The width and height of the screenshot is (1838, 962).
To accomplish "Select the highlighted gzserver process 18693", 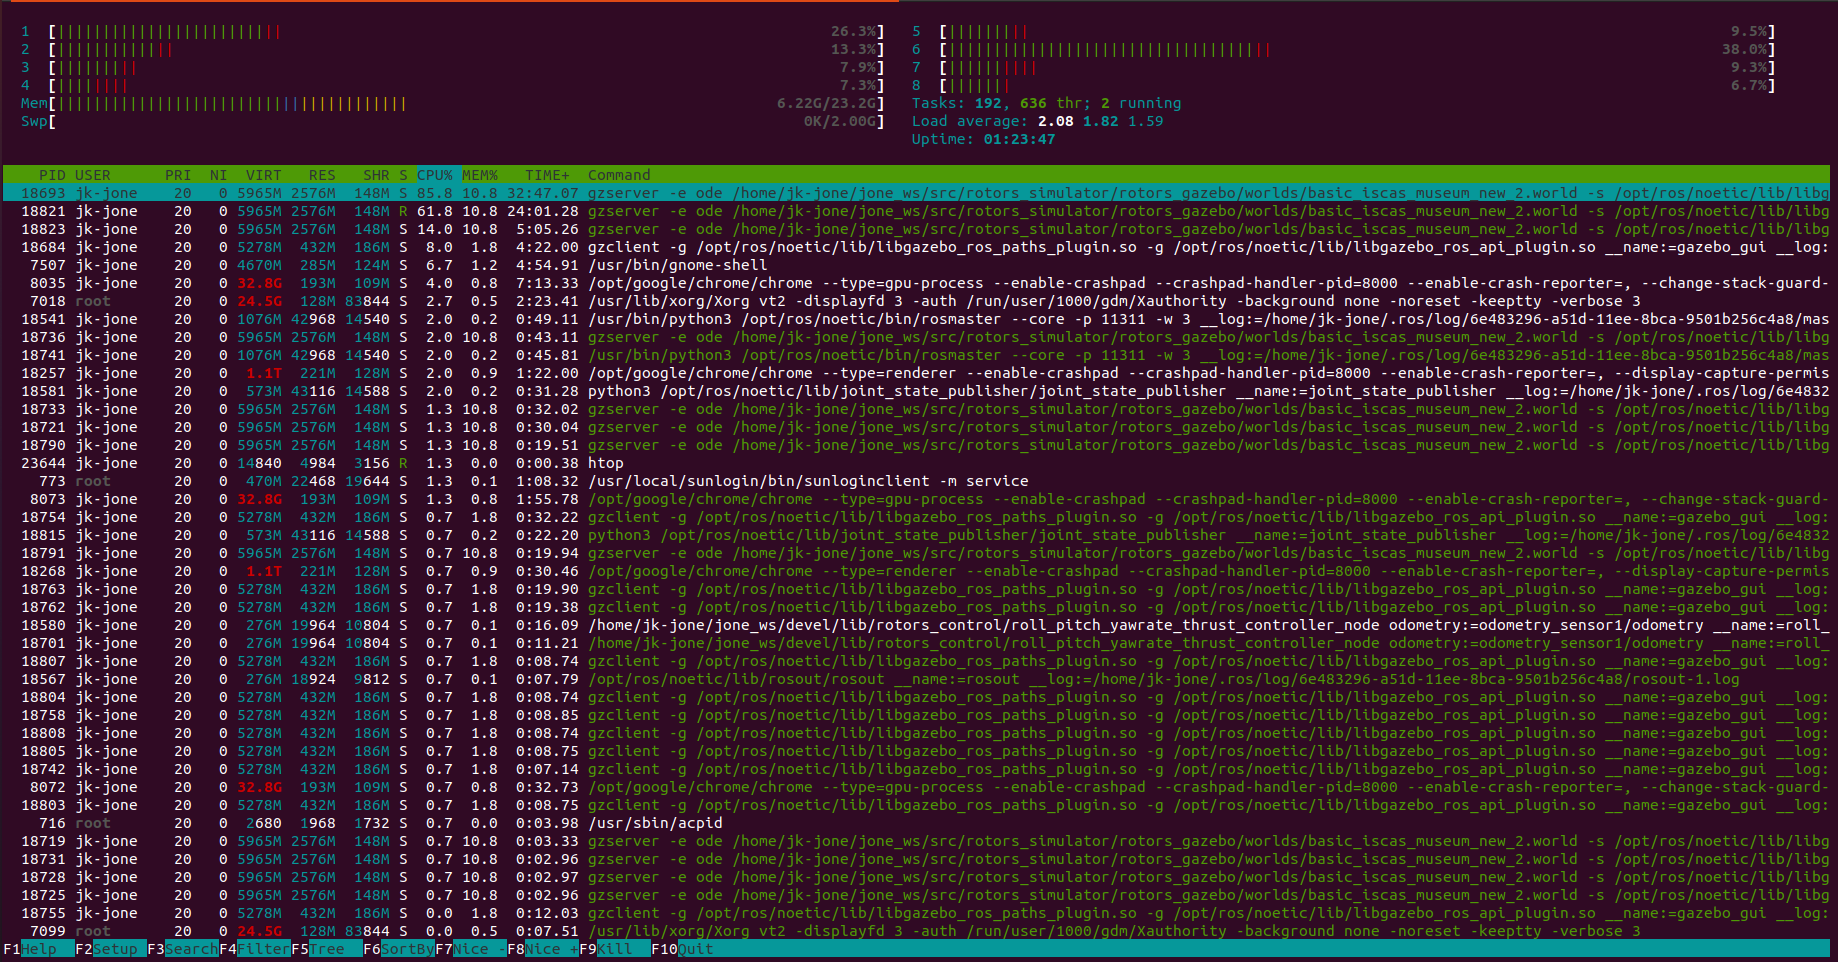I will (x=916, y=193).
